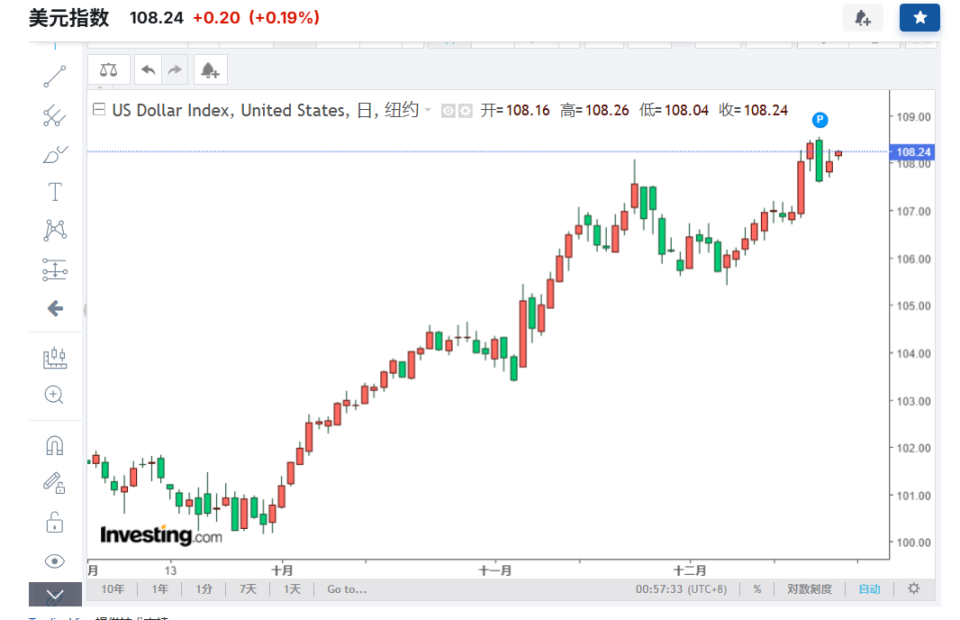Click the 十一月 date axis label
The width and height of the screenshot is (960, 620).
(495, 570)
